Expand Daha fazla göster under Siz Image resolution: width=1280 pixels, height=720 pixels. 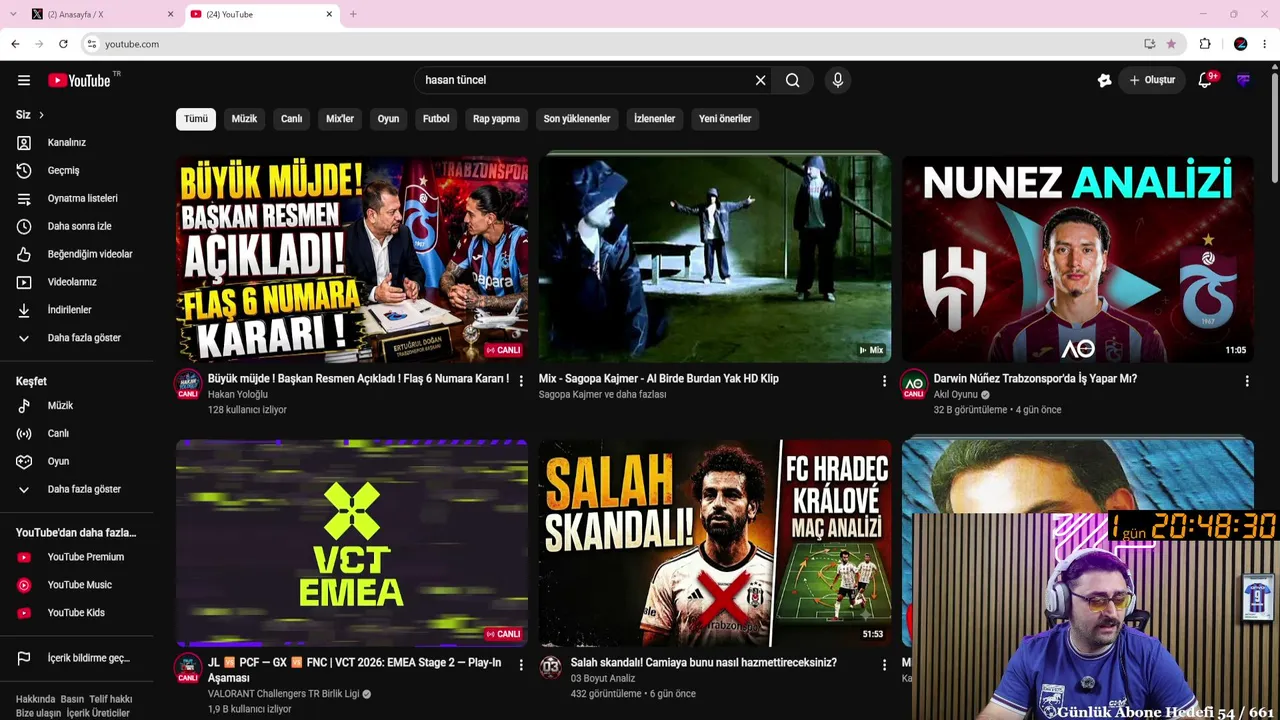coord(84,338)
